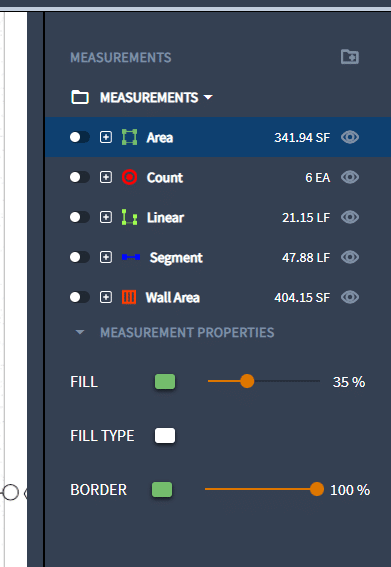Click the BORDER opacity slider handle

click(317, 489)
